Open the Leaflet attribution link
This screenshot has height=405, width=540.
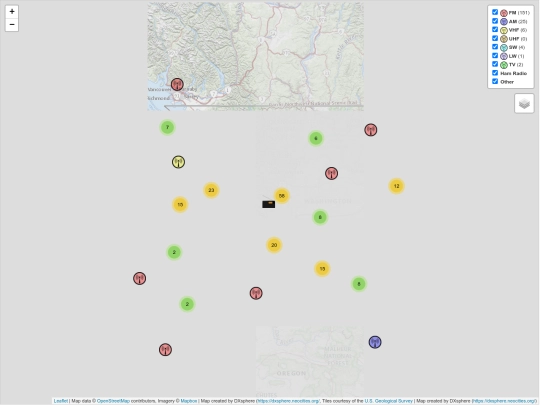(x=61, y=401)
